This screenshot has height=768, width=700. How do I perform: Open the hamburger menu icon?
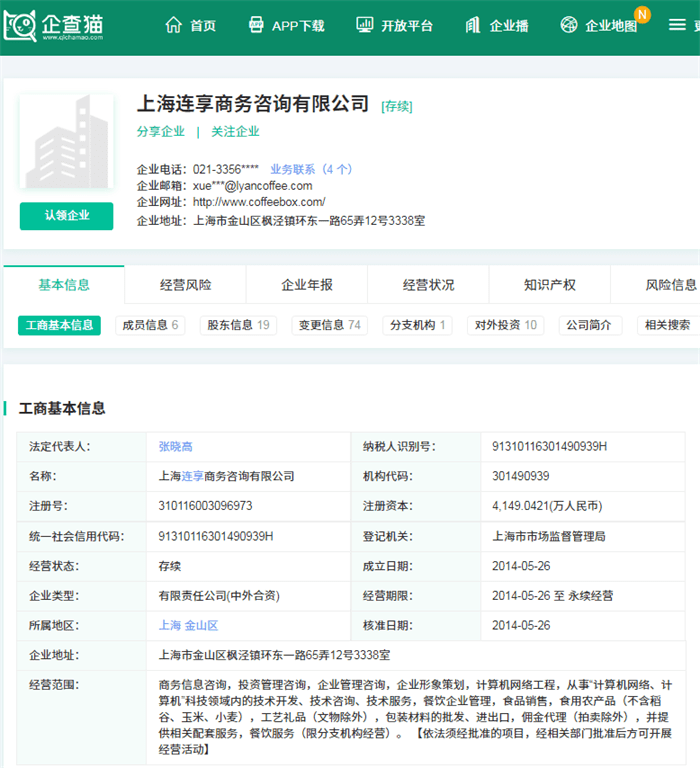(677, 24)
